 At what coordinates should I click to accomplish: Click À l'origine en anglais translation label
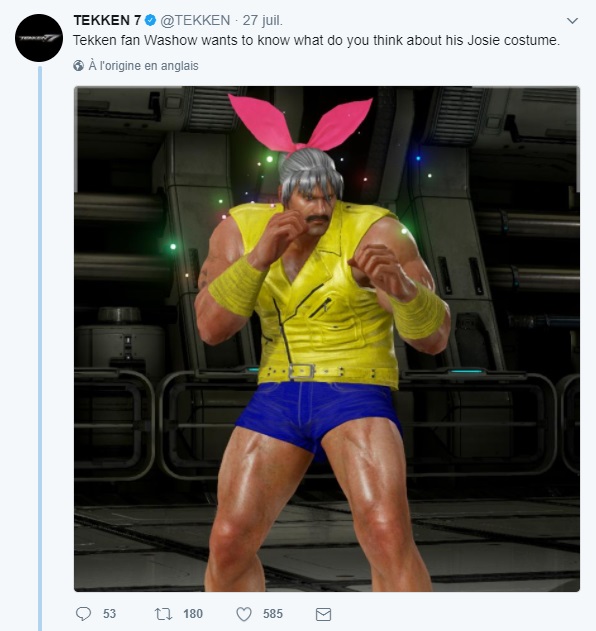[x=143, y=66]
